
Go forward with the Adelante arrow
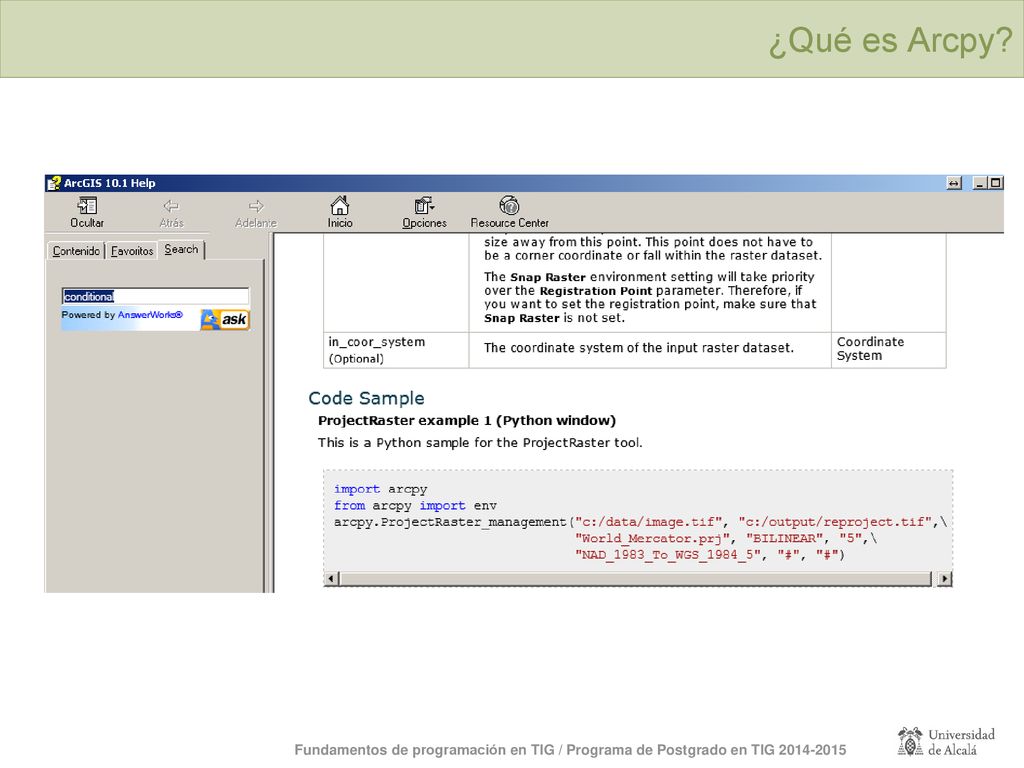click(256, 206)
